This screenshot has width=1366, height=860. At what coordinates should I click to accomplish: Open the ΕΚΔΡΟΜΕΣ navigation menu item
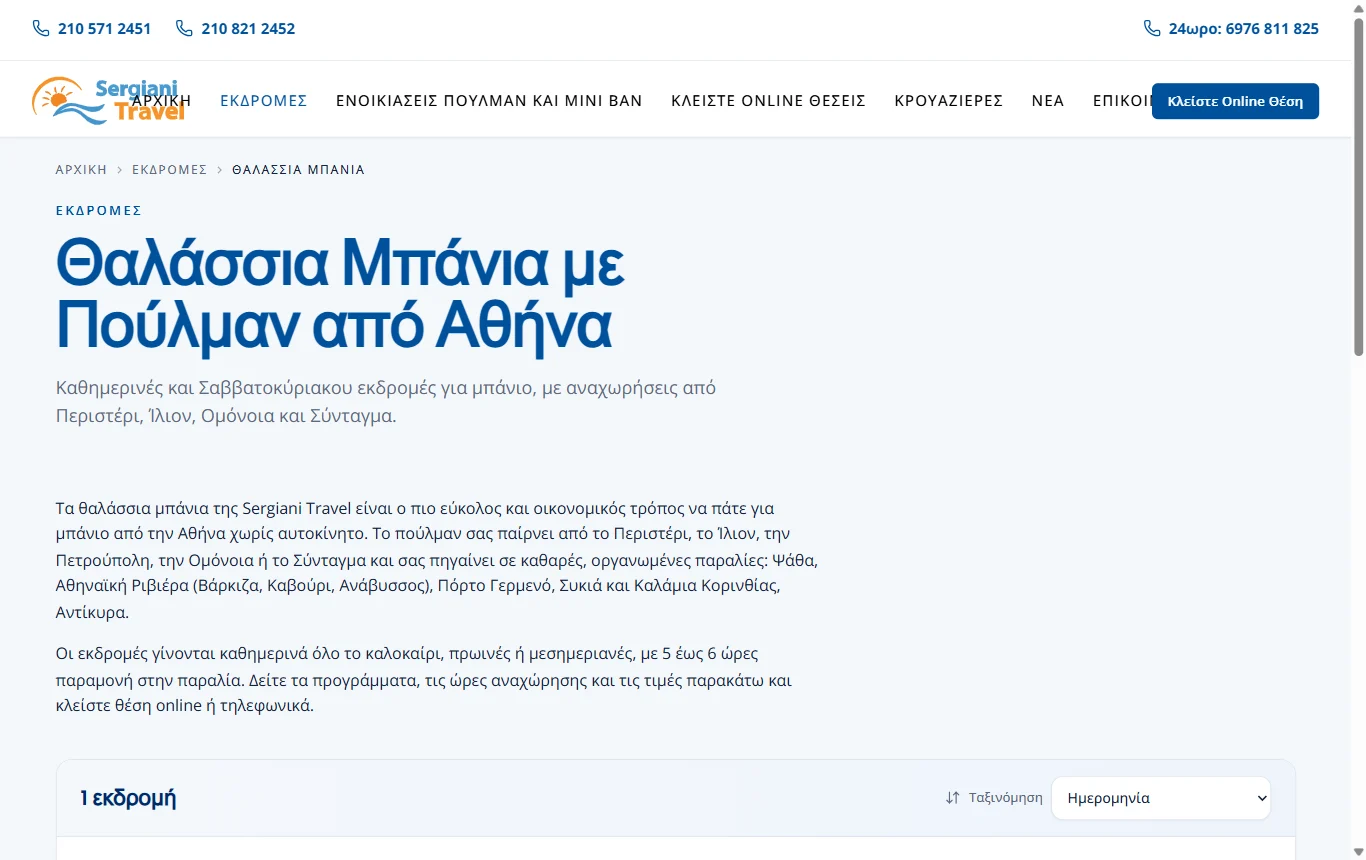264,101
